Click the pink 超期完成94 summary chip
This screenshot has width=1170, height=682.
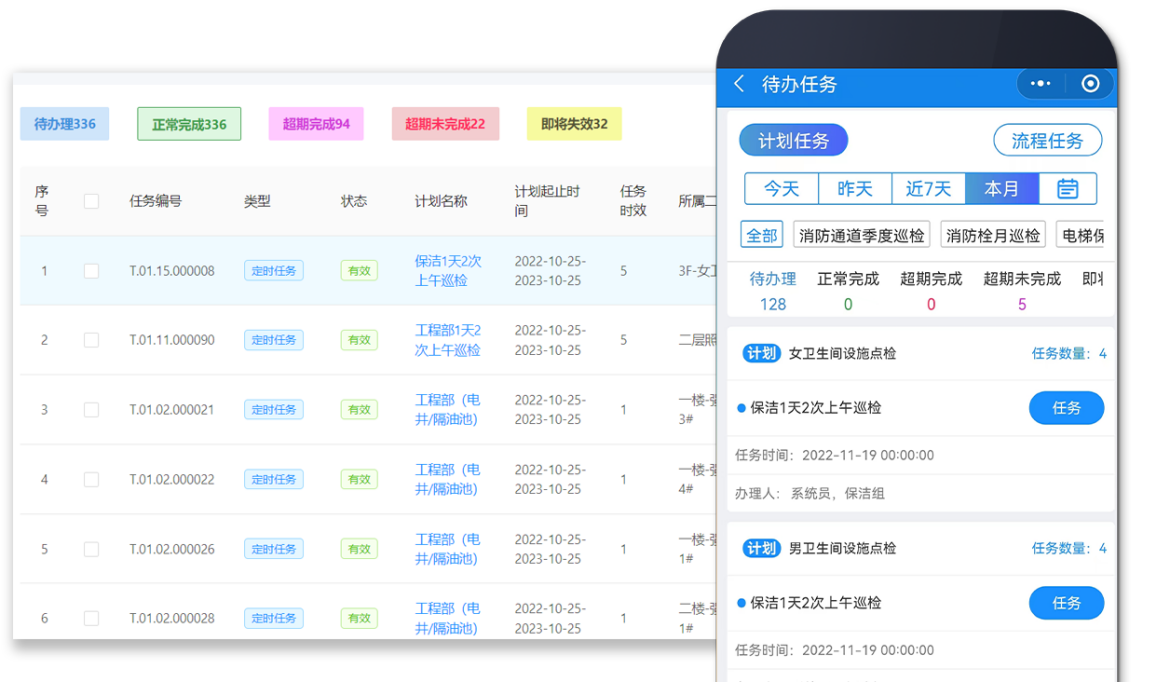pos(316,123)
